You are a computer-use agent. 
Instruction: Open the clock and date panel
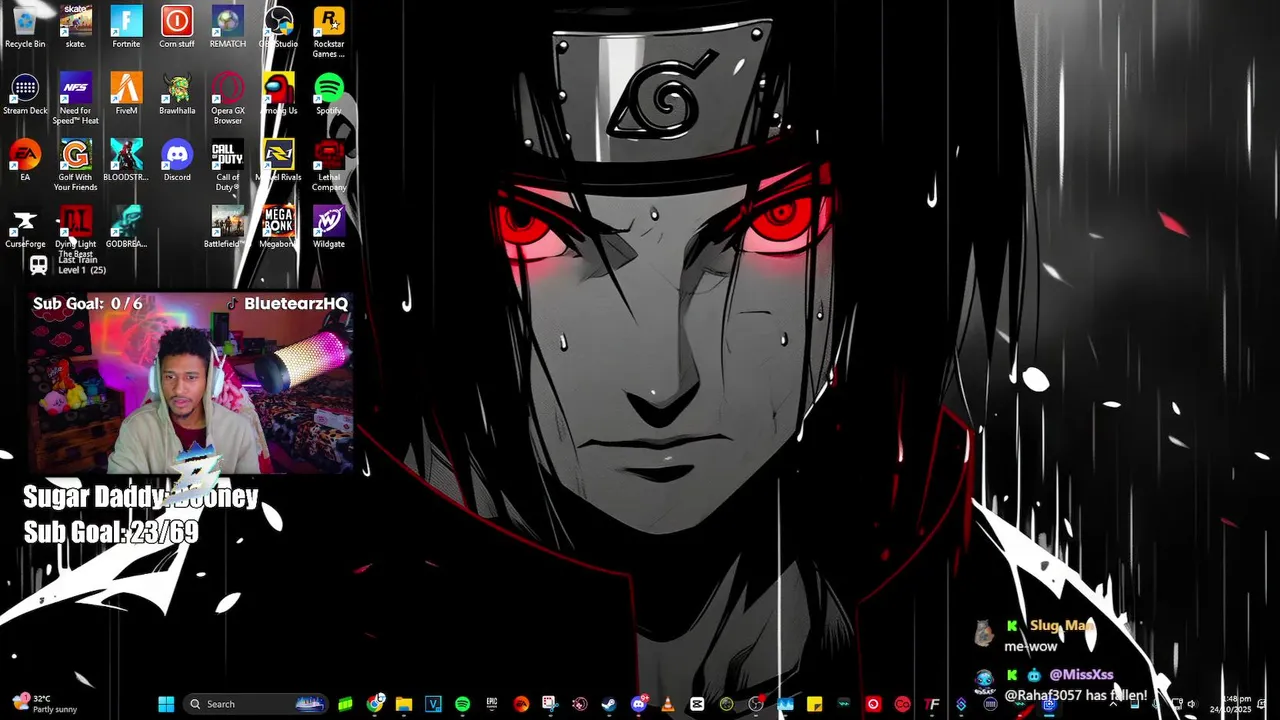pos(1230,704)
